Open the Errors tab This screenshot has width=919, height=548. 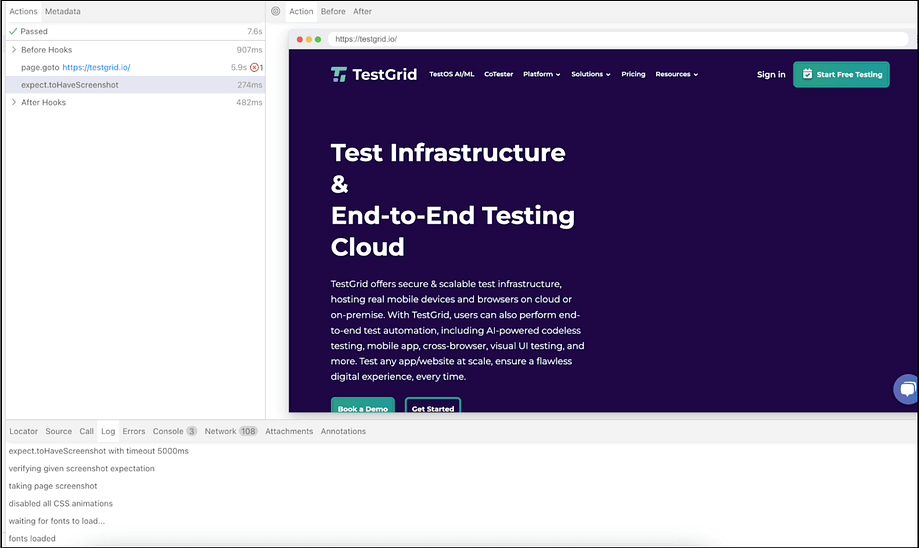(x=134, y=431)
